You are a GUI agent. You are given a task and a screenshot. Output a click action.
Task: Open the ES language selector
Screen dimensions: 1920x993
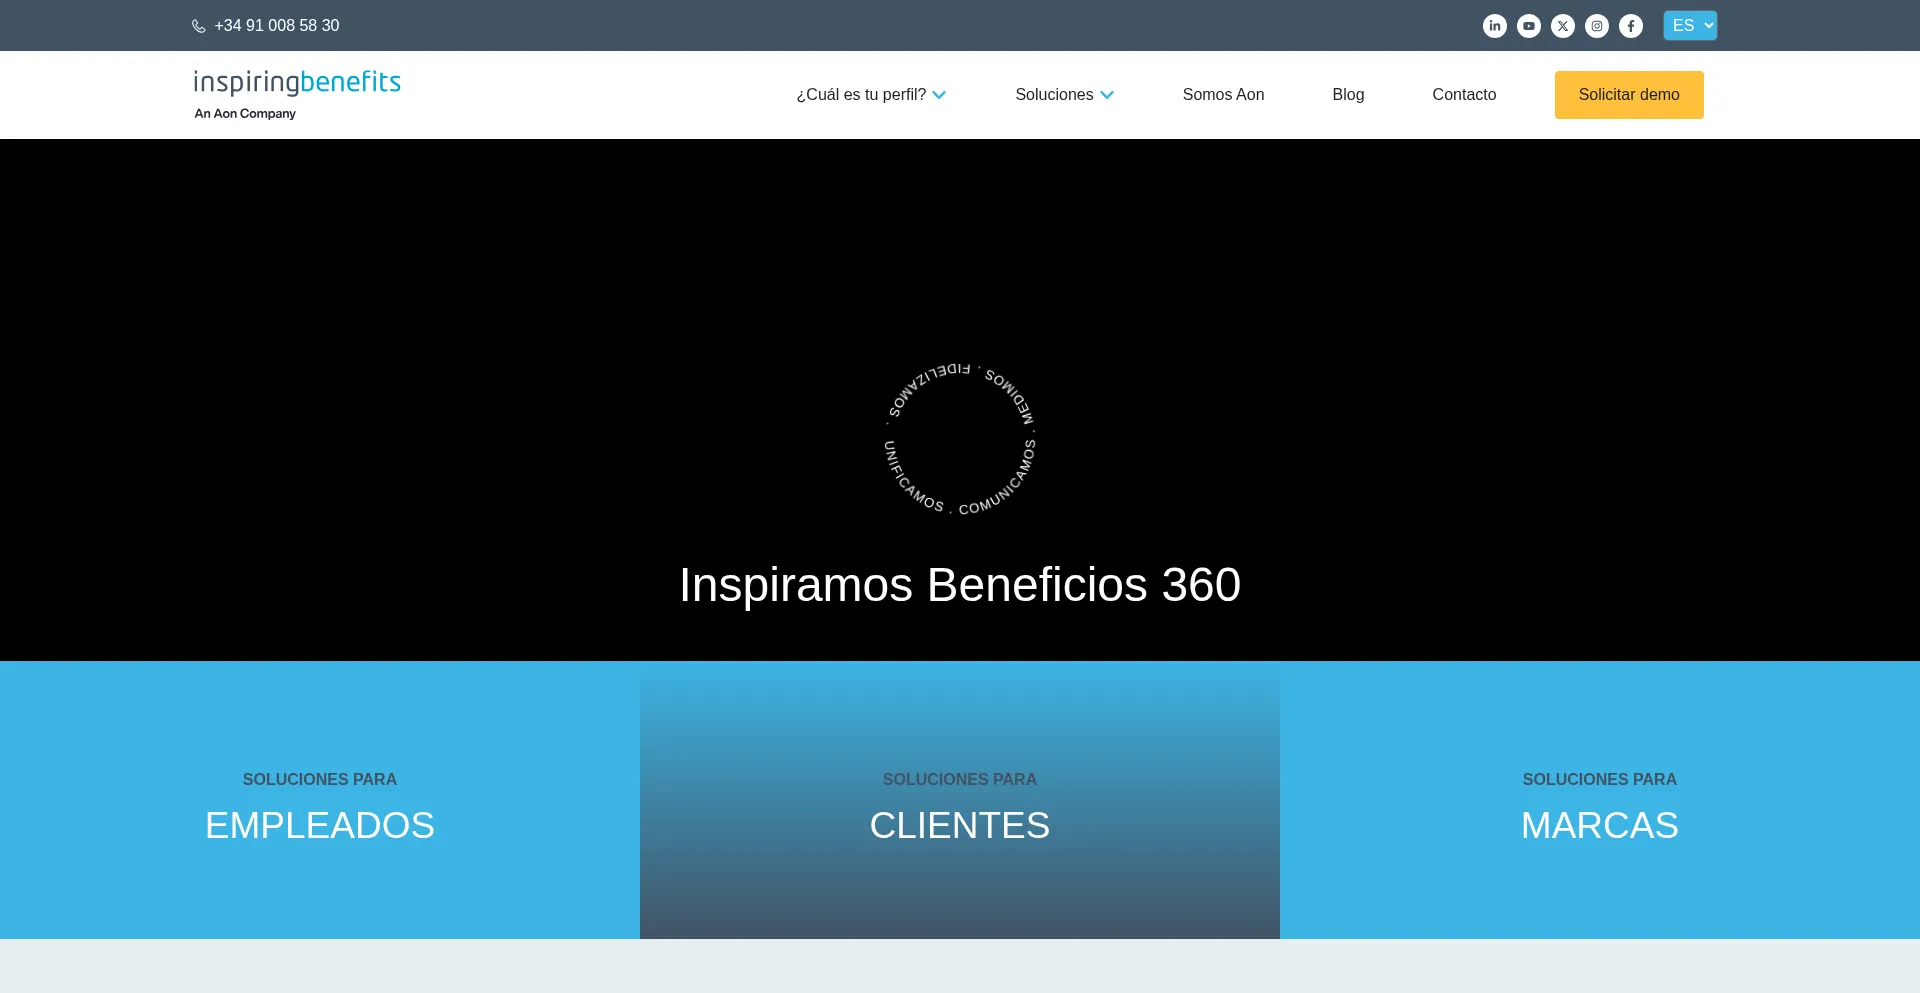coord(1689,26)
